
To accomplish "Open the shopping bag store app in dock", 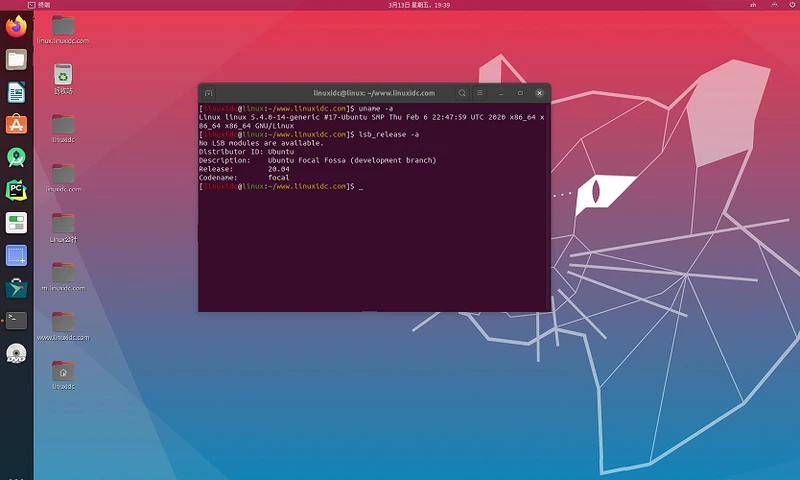I will point(16,288).
